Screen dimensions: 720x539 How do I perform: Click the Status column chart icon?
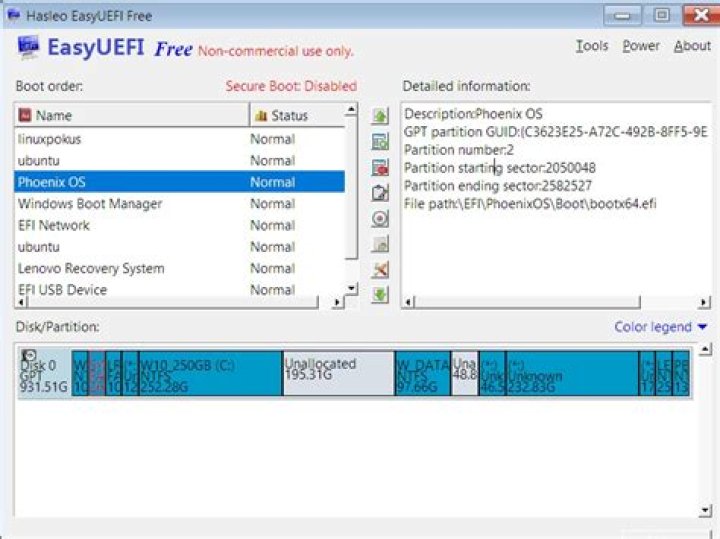click(261, 116)
